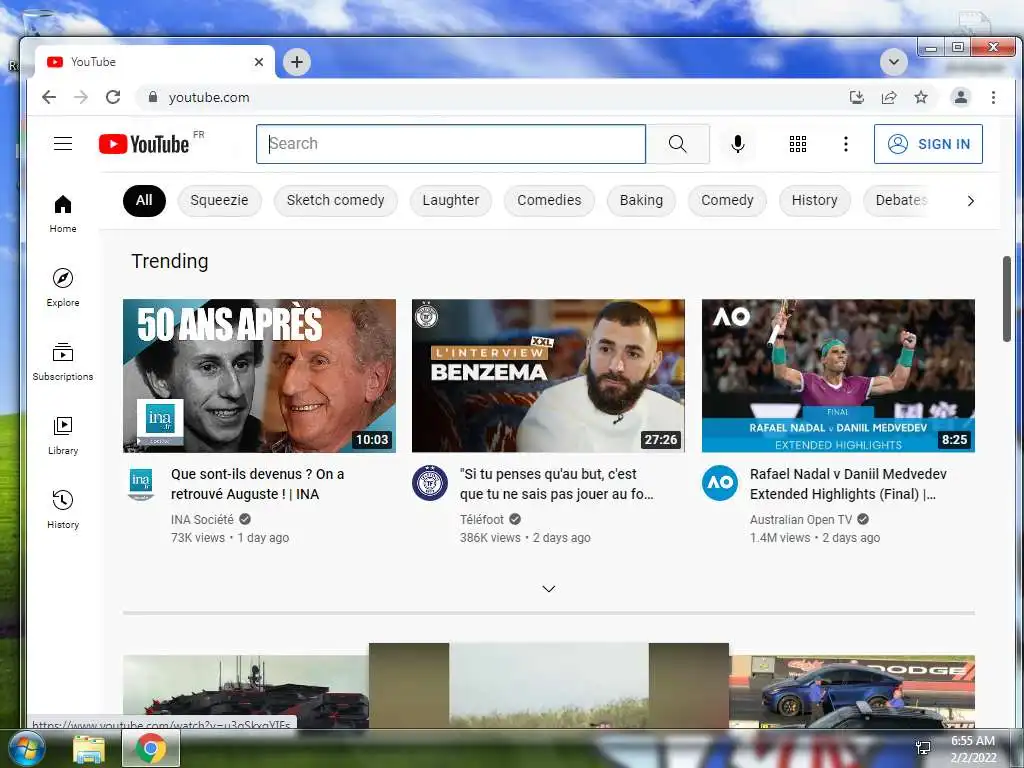Click the browser forward arrow
The image size is (1024, 768).
click(x=81, y=97)
